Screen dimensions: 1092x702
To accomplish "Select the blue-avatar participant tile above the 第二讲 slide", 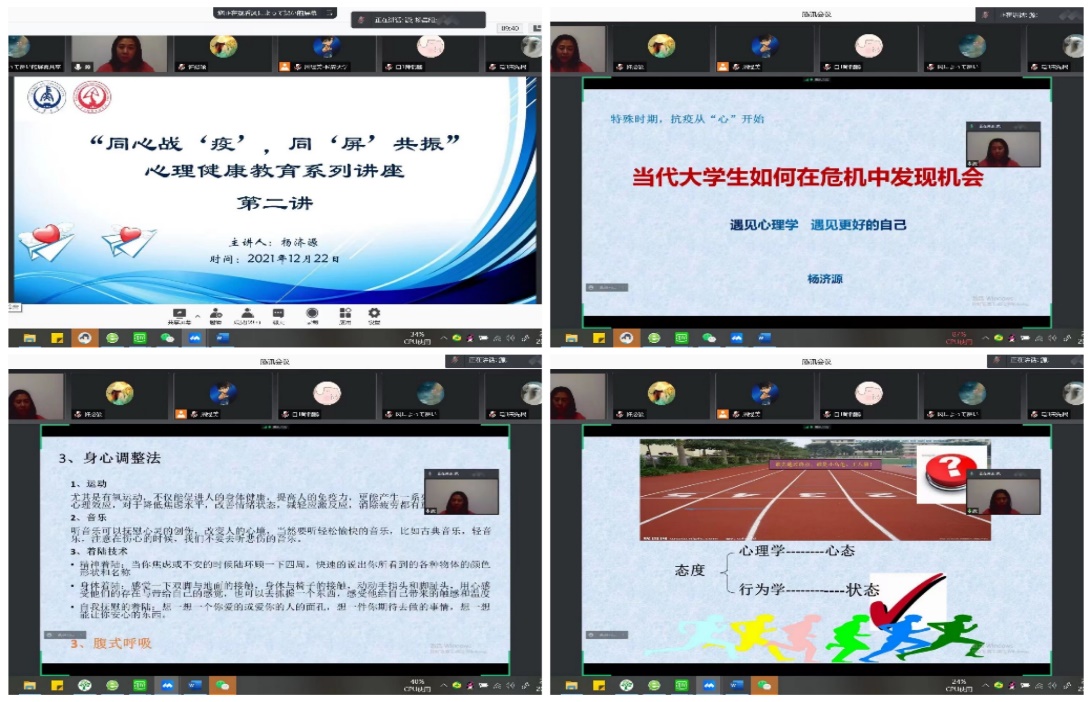I will coord(326,54).
